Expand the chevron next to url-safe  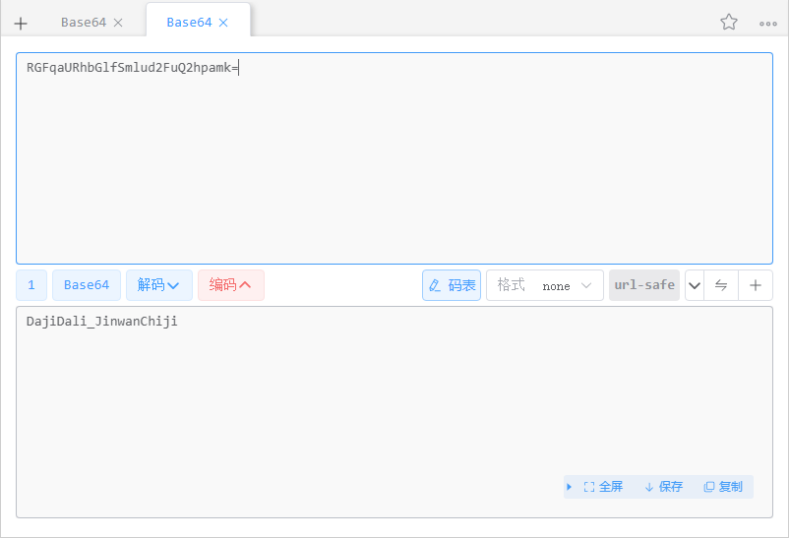point(694,285)
